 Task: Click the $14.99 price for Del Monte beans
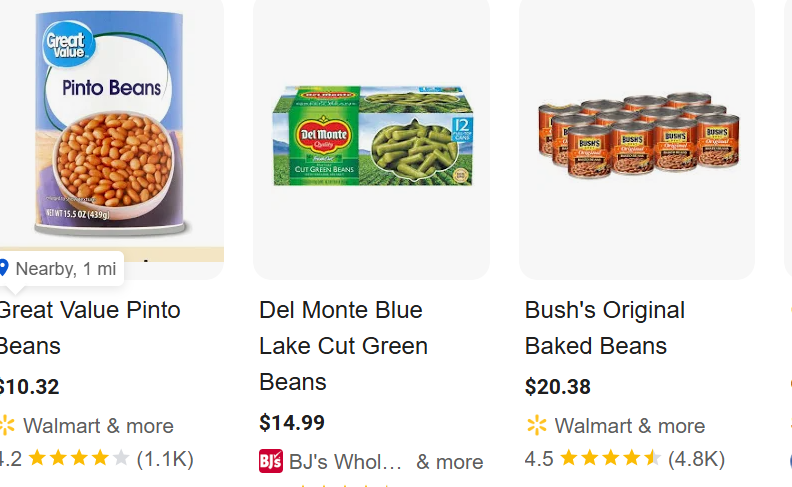coord(292,423)
